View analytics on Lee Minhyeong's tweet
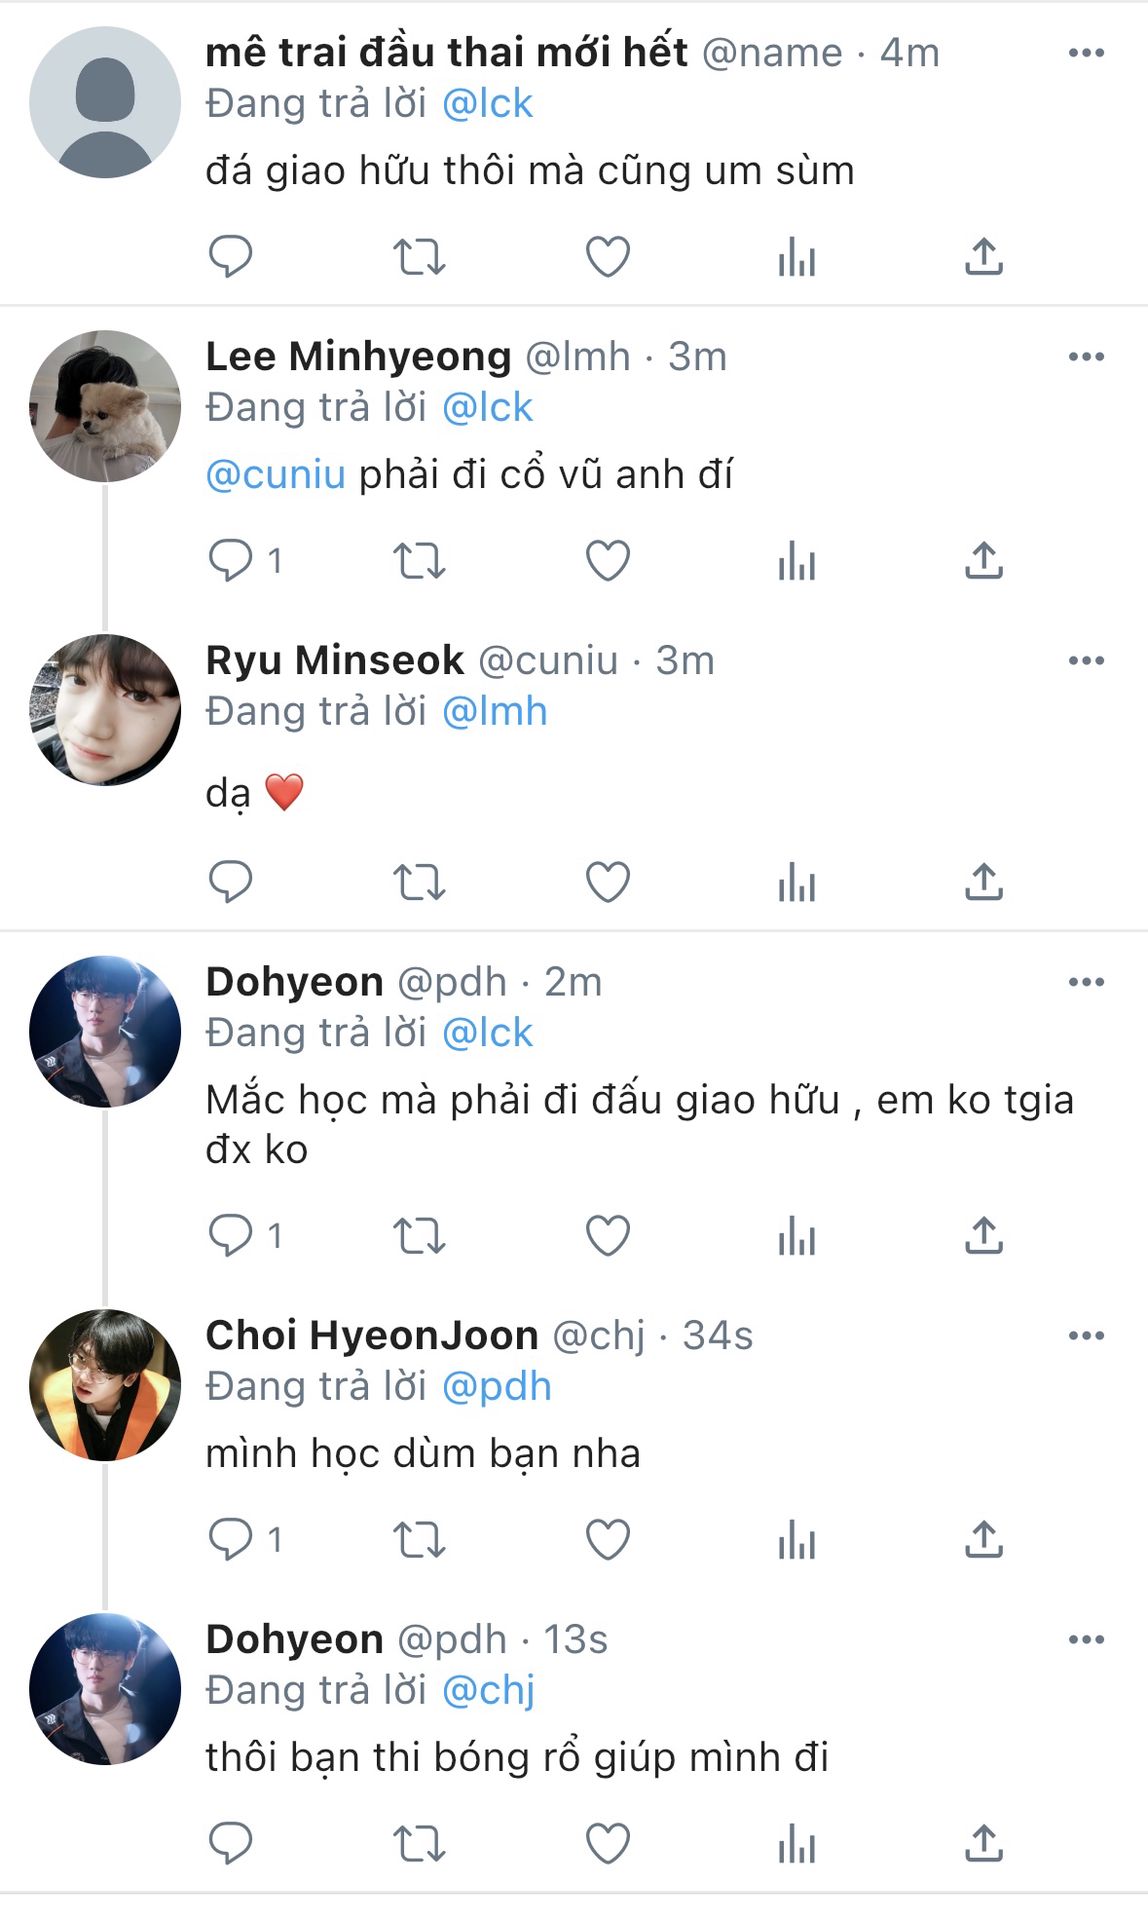 click(796, 560)
